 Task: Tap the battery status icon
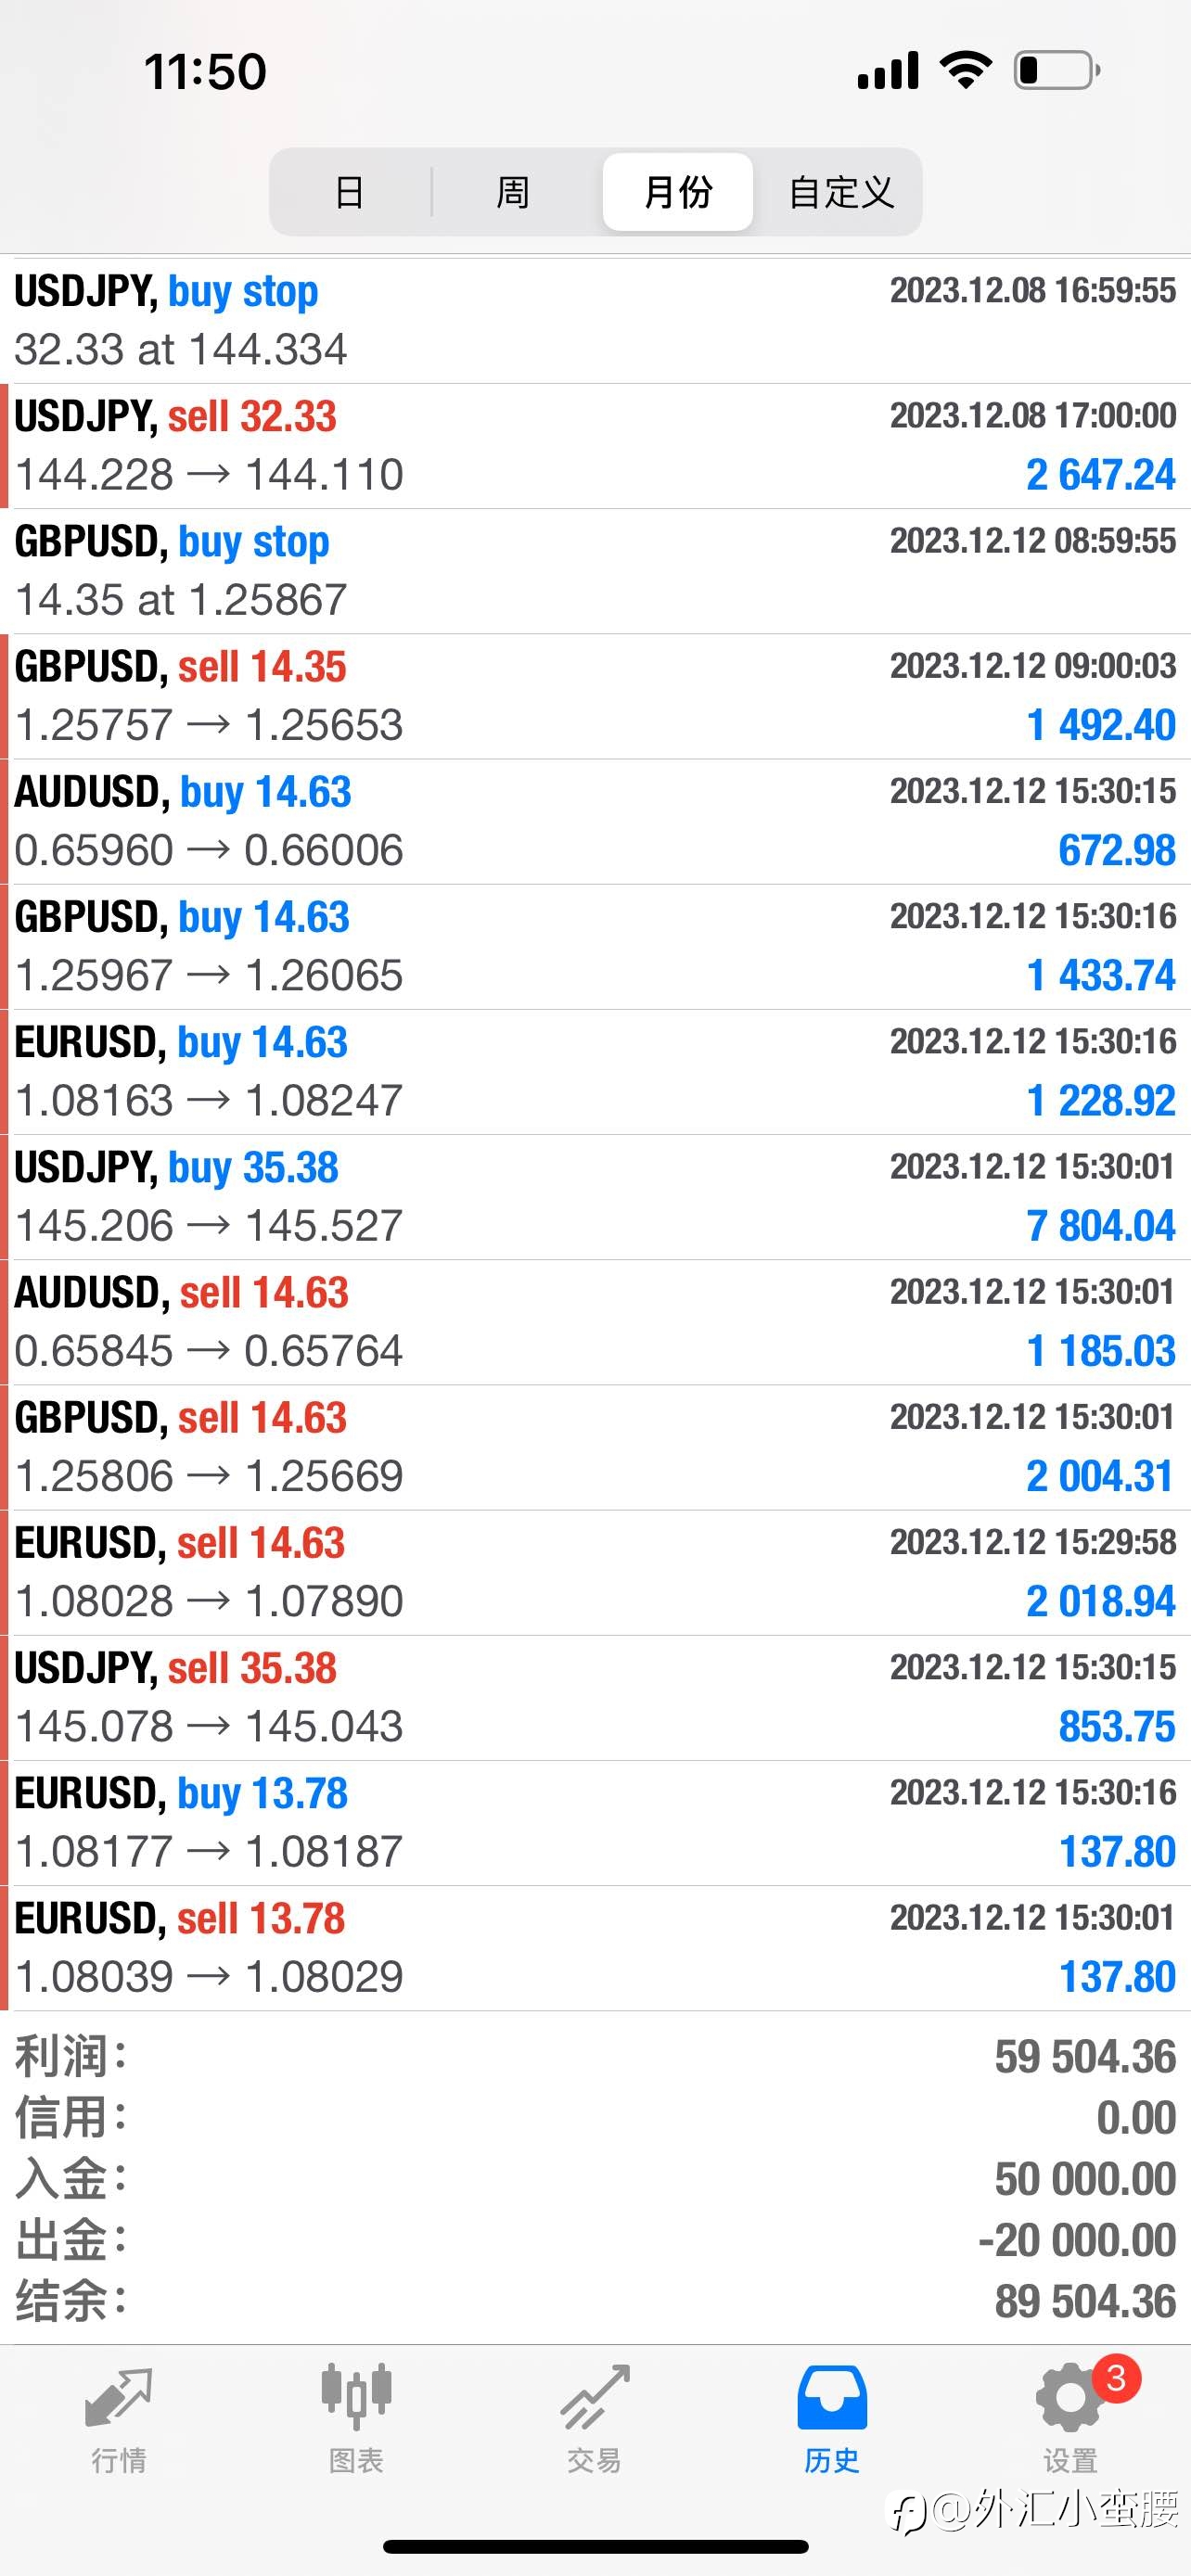tap(1057, 70)
